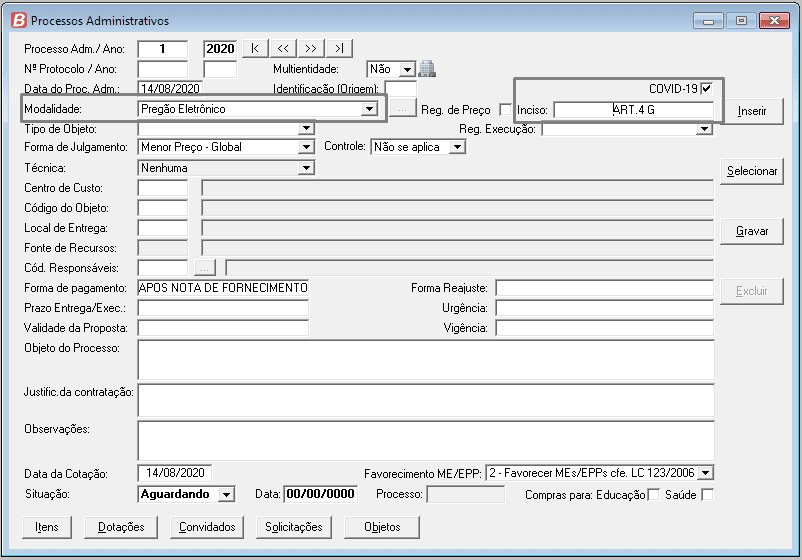
Task: Expand Favorecimento ME/EPP dropdown
Action: 706,473
